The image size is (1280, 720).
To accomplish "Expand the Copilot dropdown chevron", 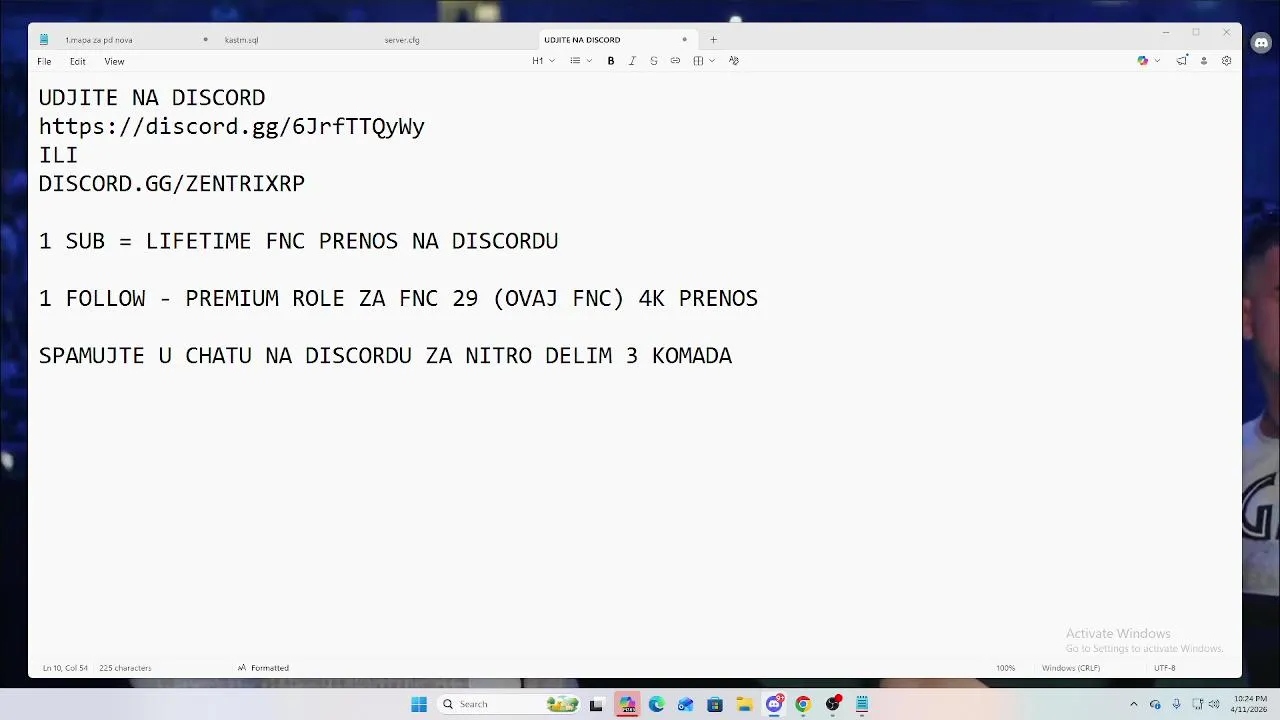I will (1157, 61).
